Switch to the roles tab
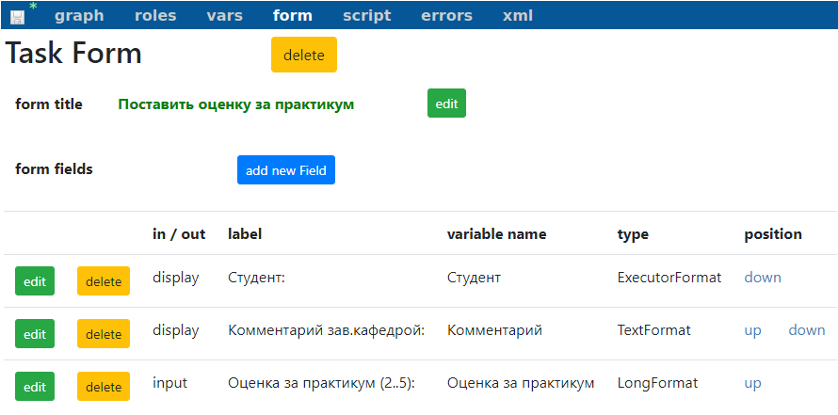 point(156,15)
